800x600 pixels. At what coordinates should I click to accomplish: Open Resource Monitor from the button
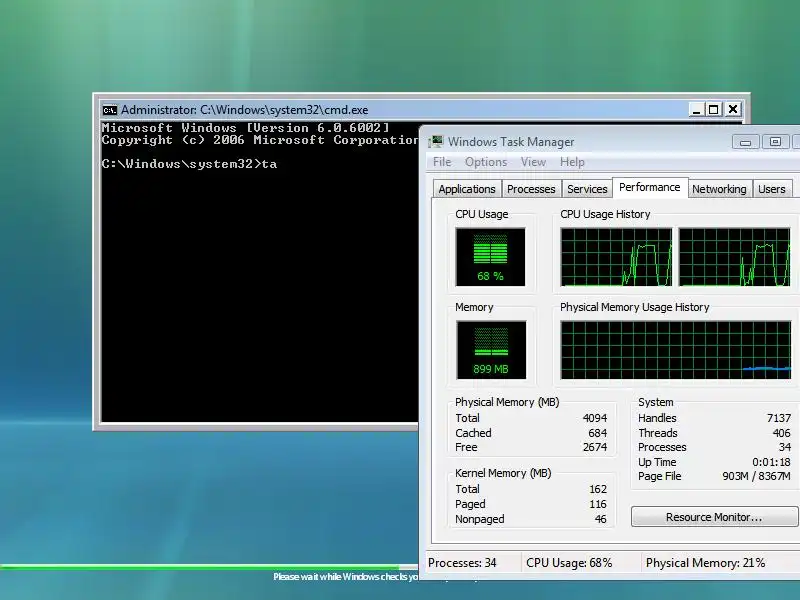[714, 517]
